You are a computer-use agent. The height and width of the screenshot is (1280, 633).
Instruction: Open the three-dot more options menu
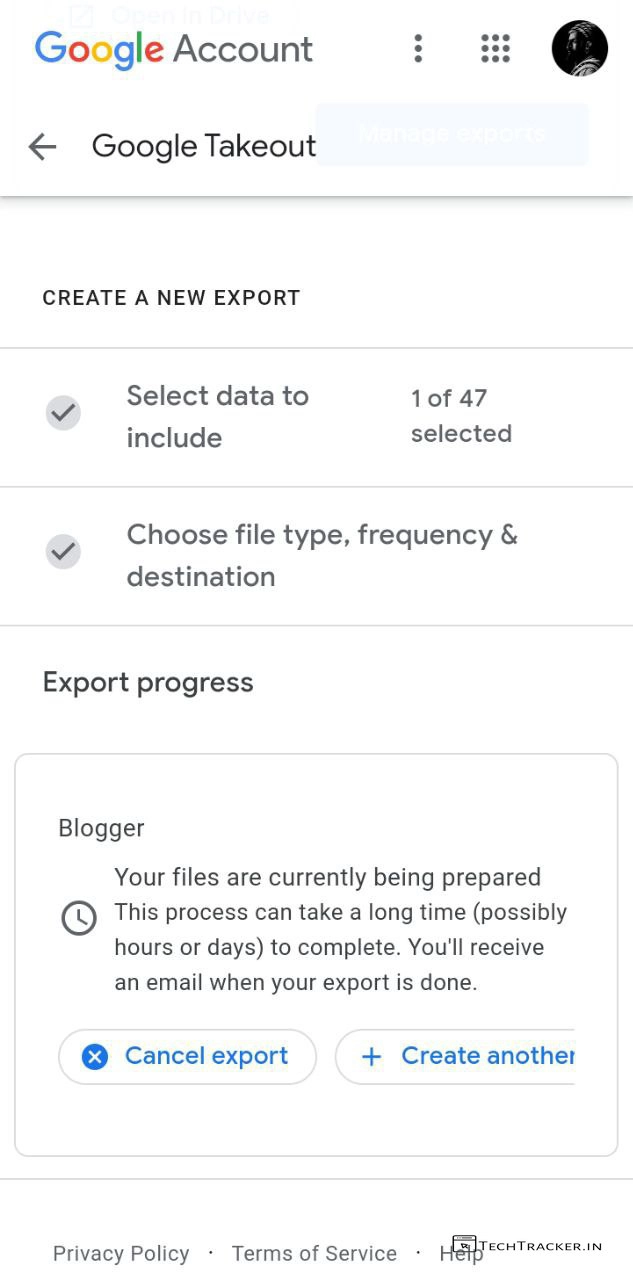coord(418,48)
